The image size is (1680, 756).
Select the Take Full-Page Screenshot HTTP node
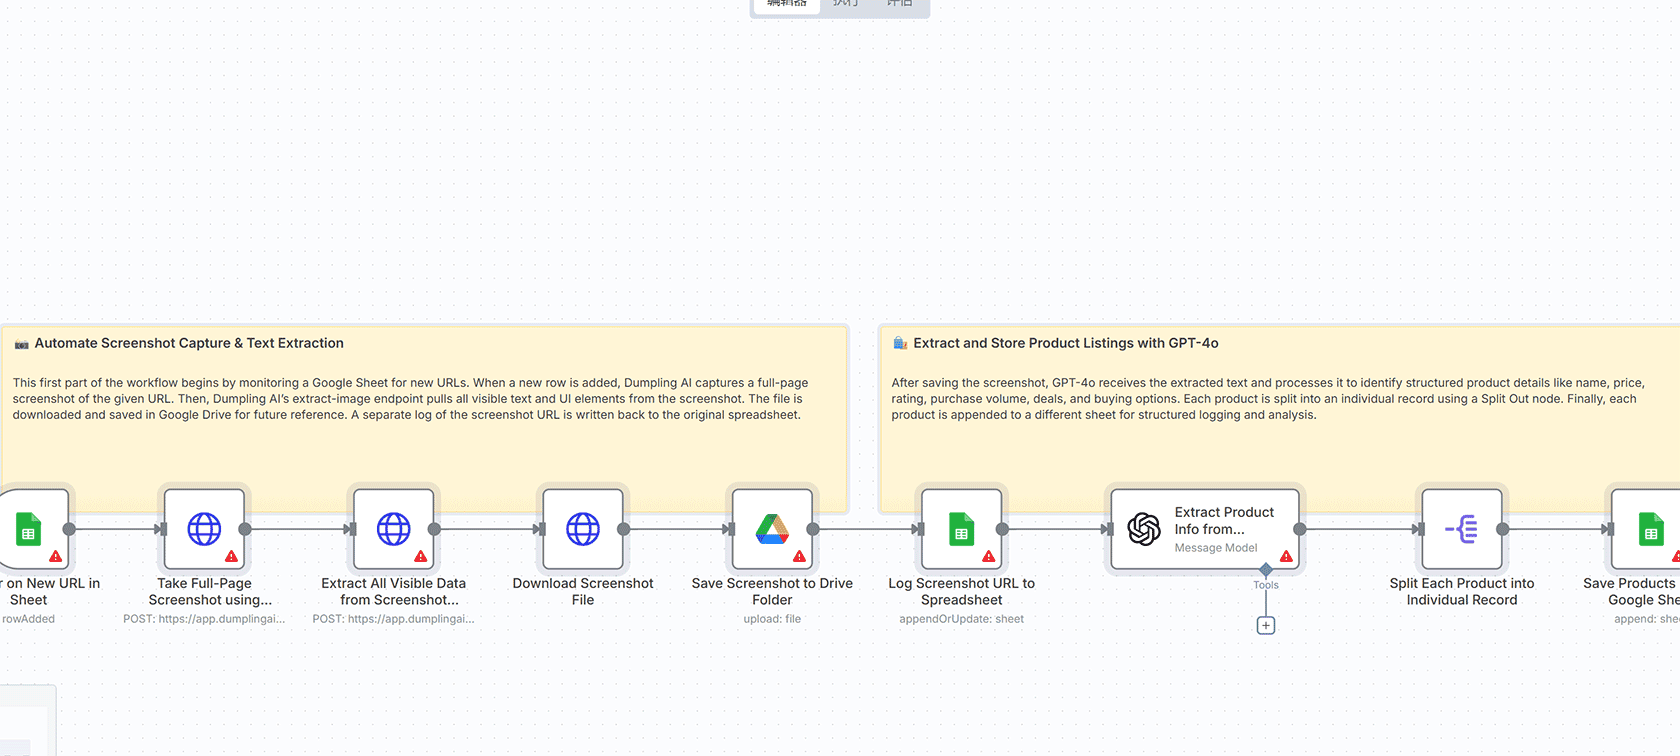click(204, 528)
